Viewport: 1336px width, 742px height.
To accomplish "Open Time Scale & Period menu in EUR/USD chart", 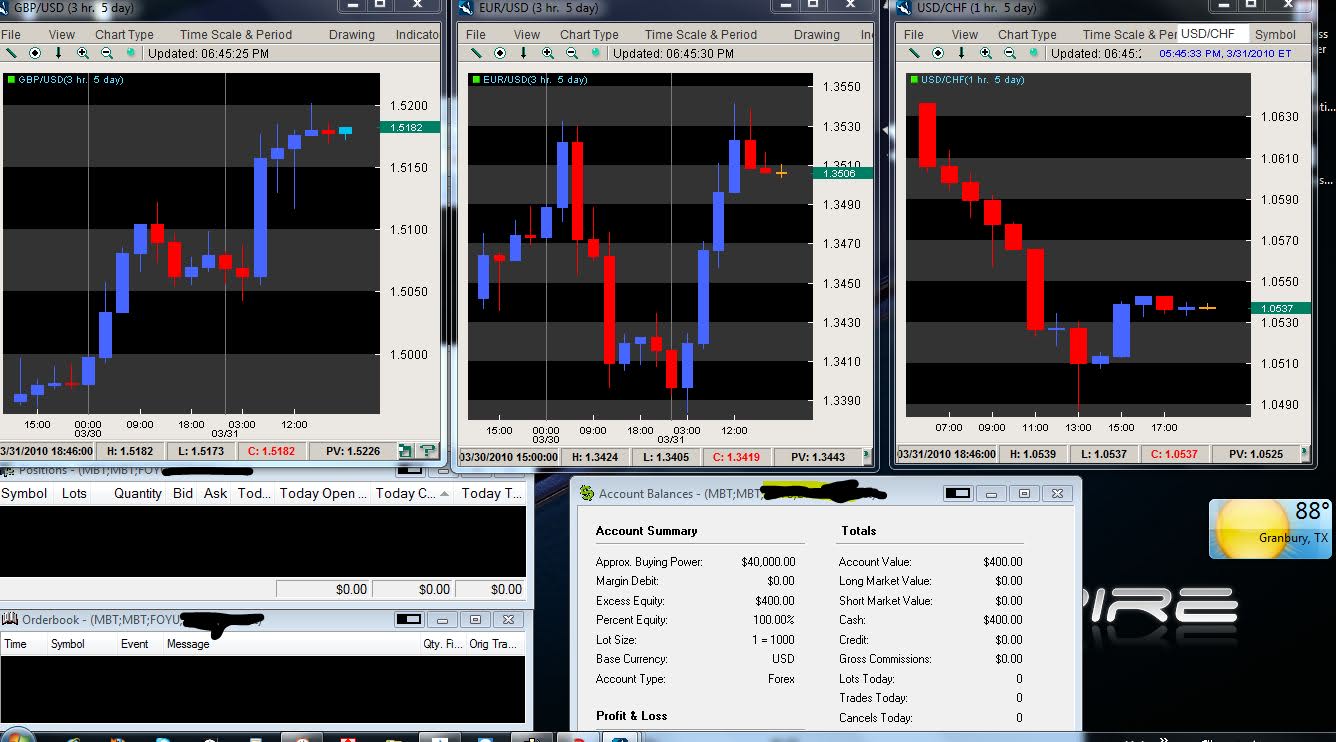I will tap(701, 34).
